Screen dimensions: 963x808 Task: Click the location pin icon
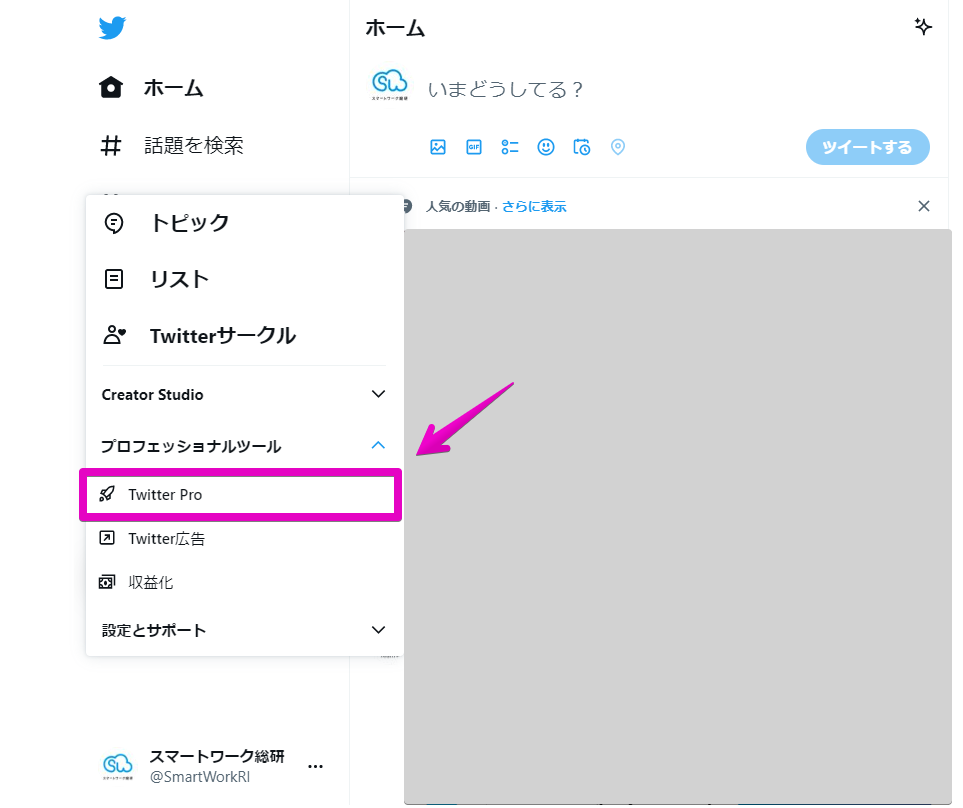point(618,147)
